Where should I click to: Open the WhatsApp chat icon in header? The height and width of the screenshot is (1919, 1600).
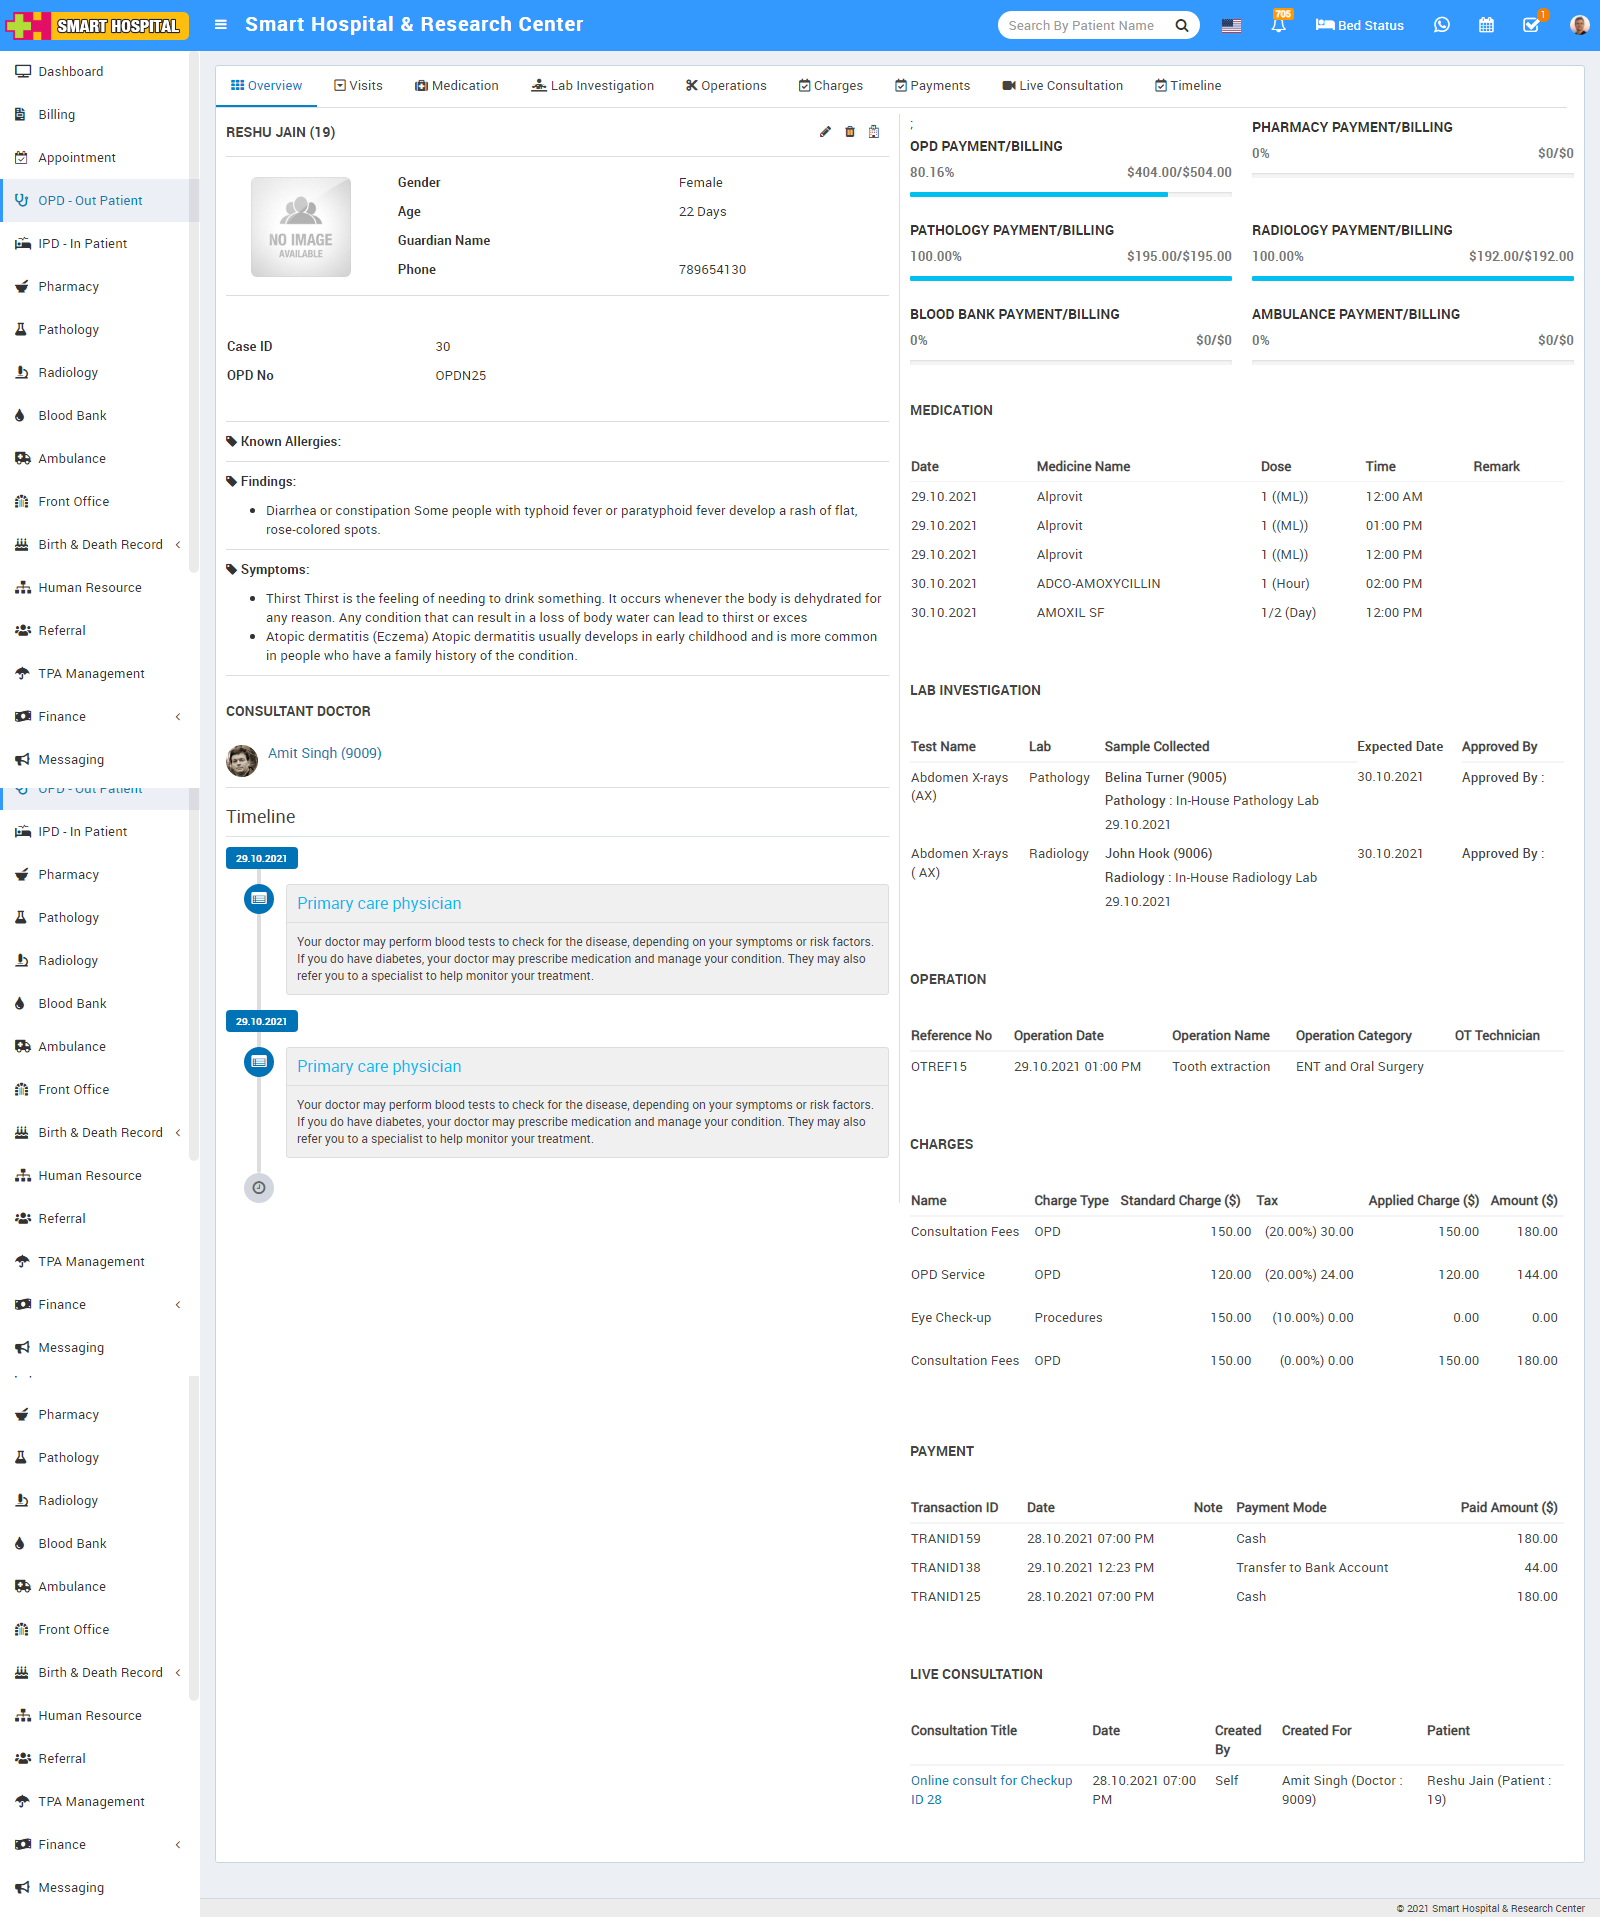[x=1441, y=25]
